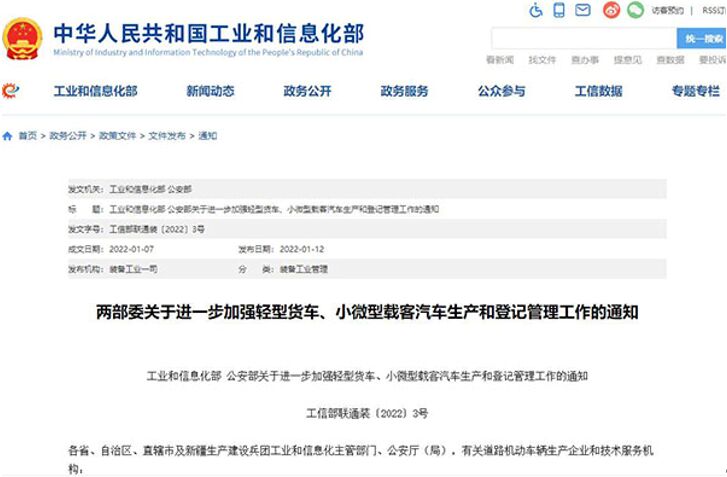Viewport: 727px width, 477px height.
Task: Open the 专题专栏 navigation menu
Action: pyautogui.click(x=696, y=91)
